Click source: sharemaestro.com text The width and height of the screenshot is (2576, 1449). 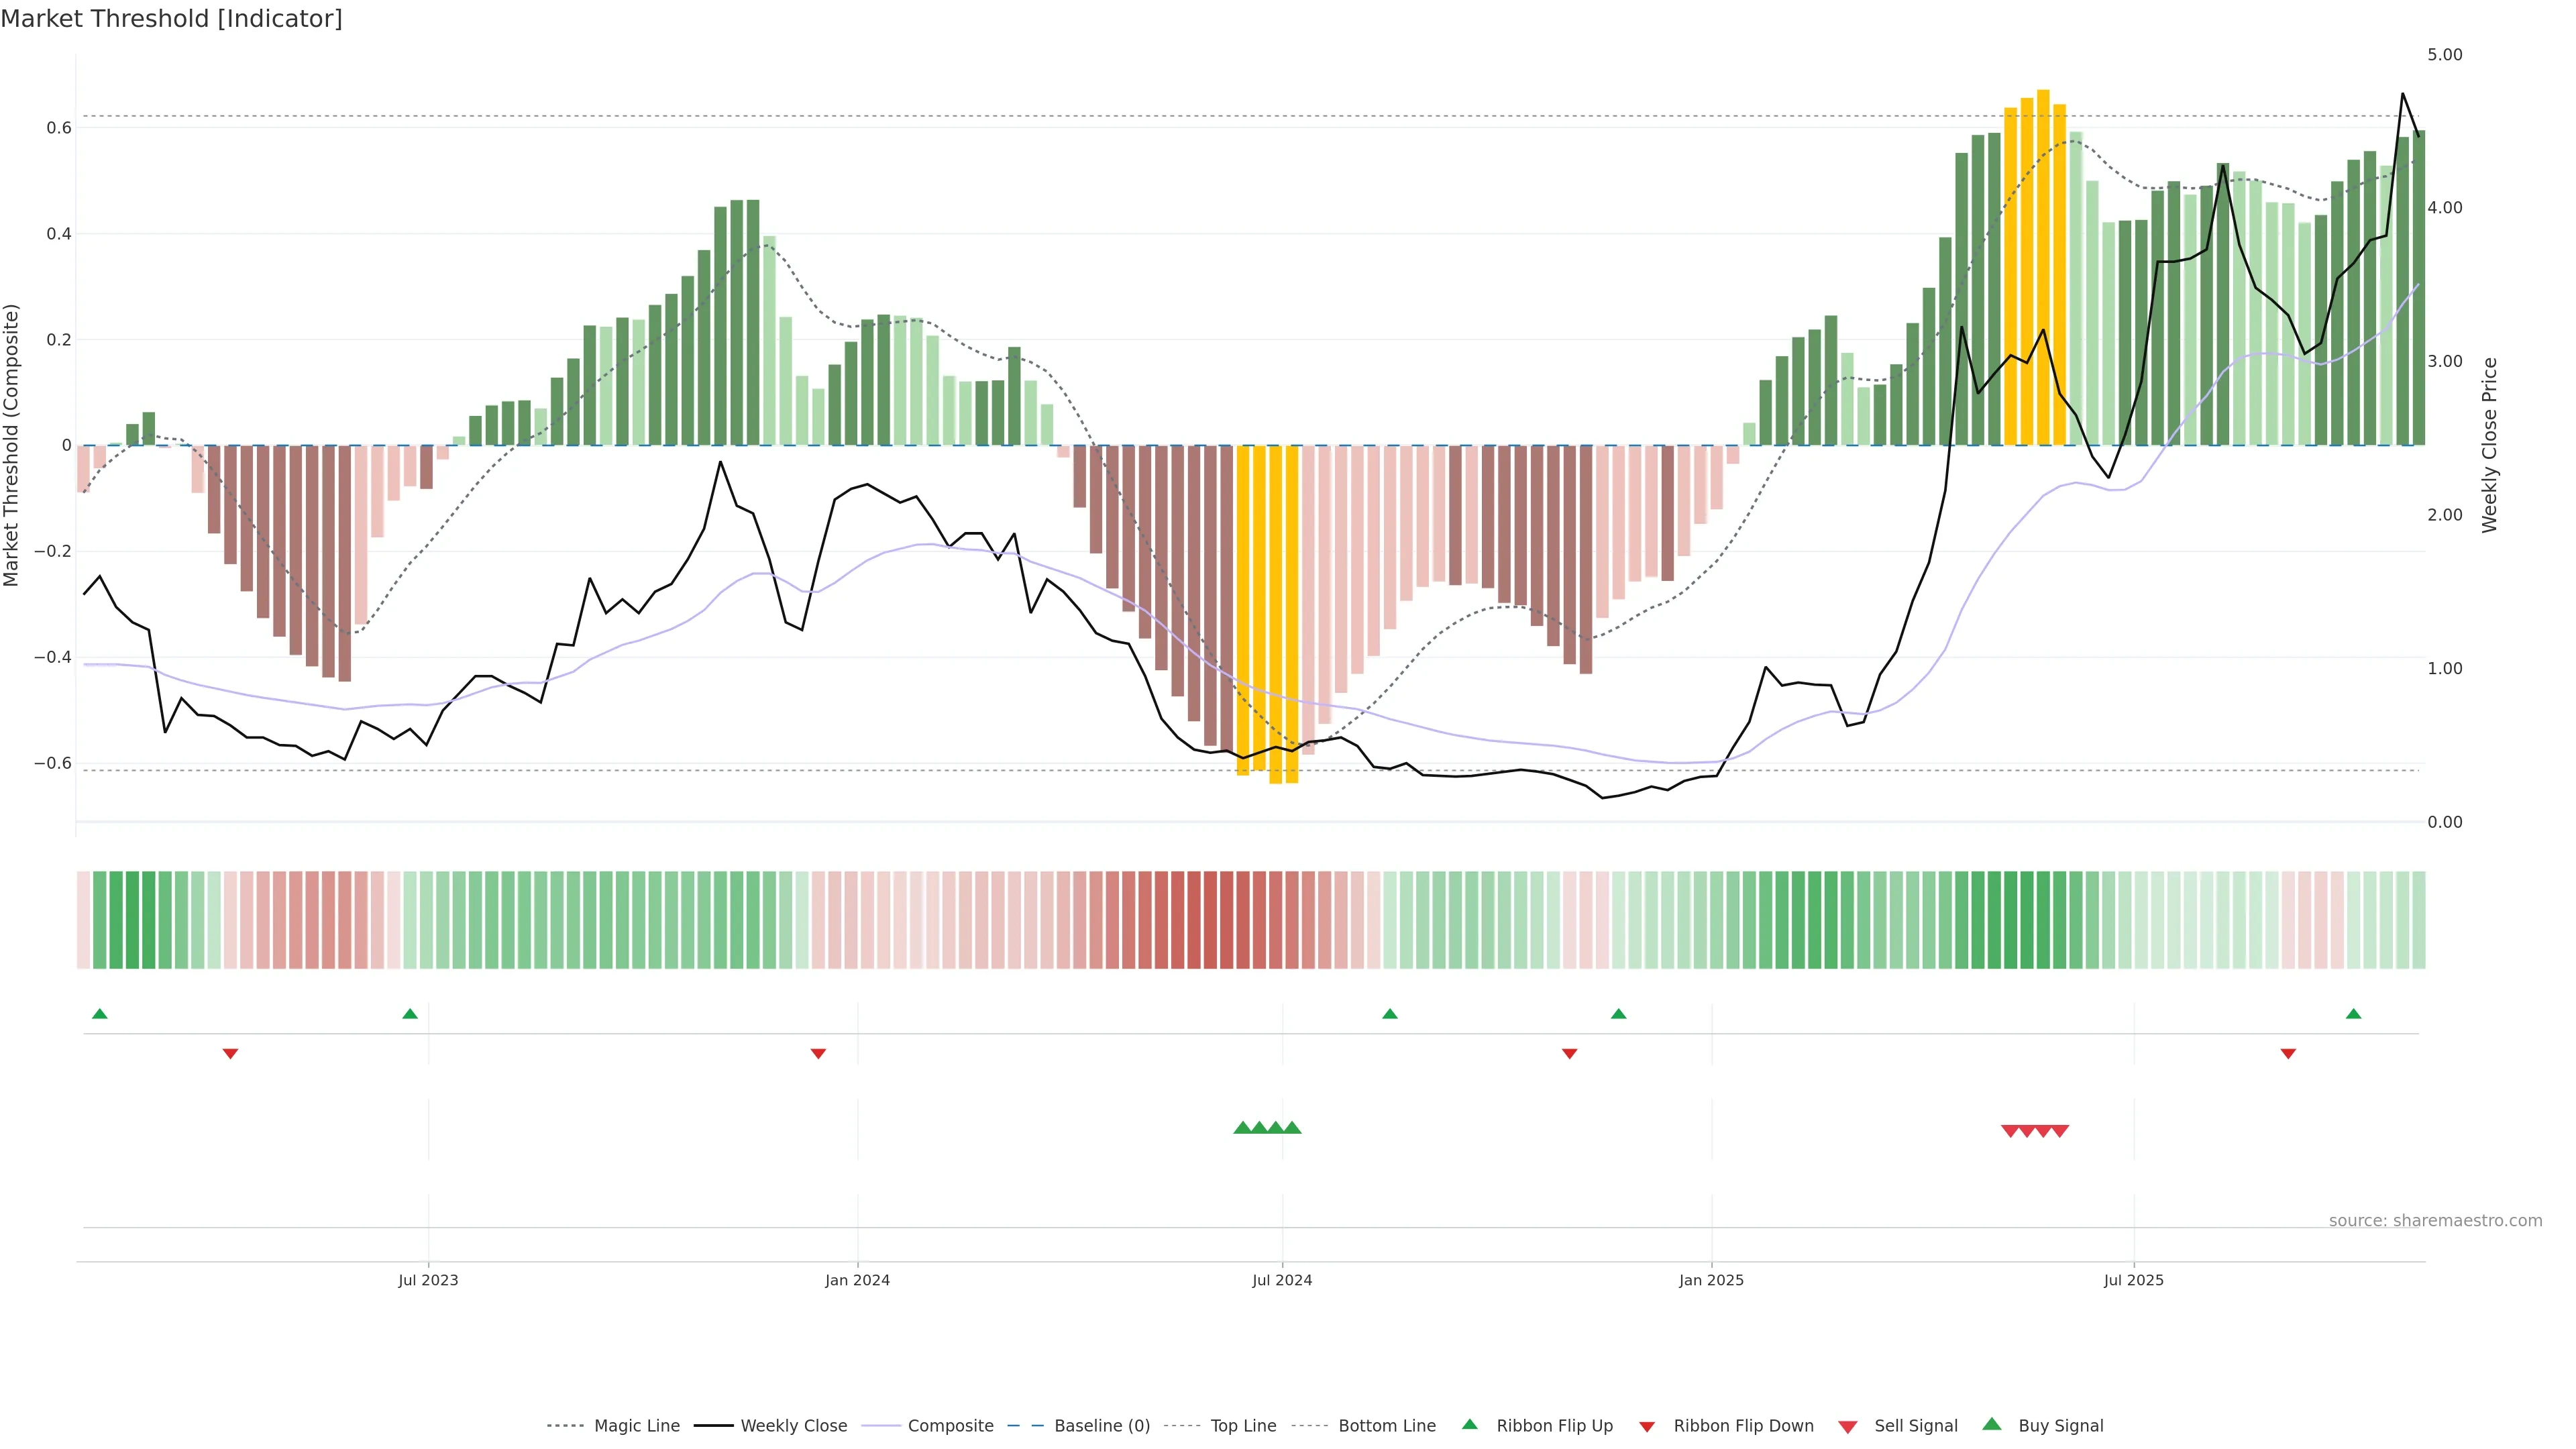(2435, 1221)
